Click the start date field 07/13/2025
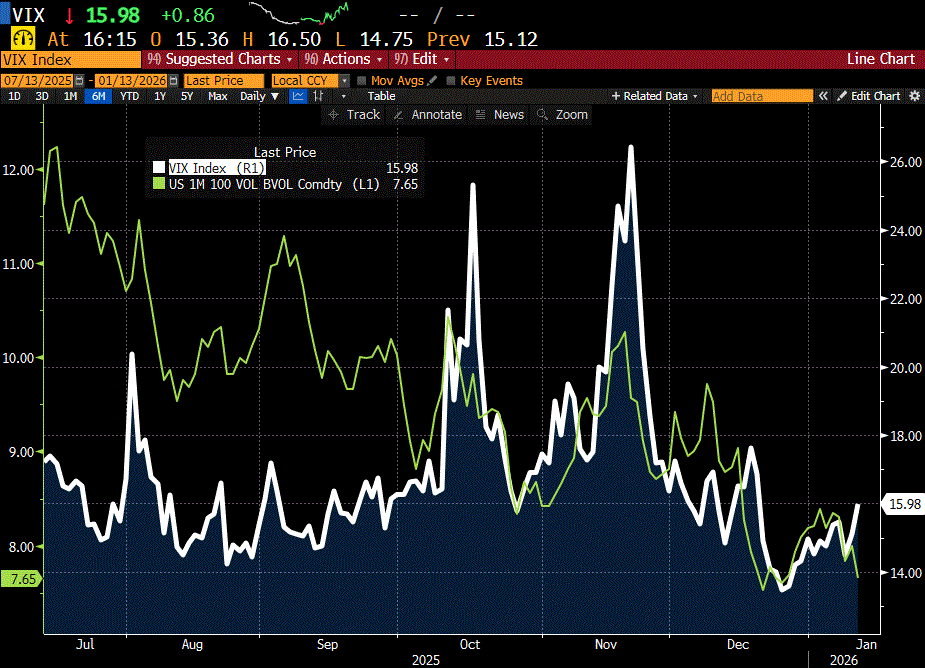 38,81
